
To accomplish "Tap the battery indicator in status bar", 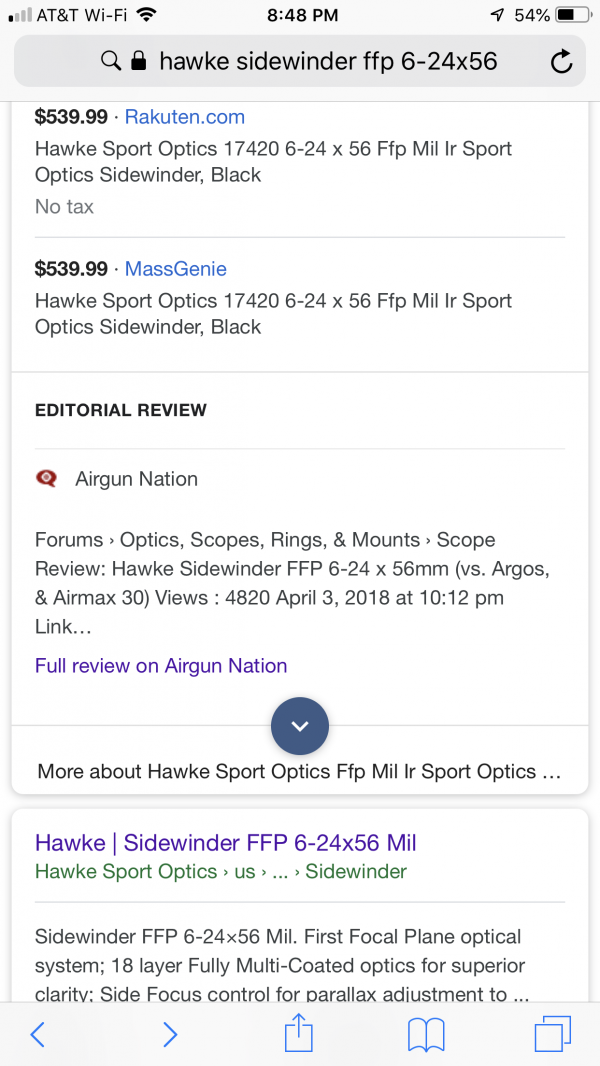I will [574, 15].
